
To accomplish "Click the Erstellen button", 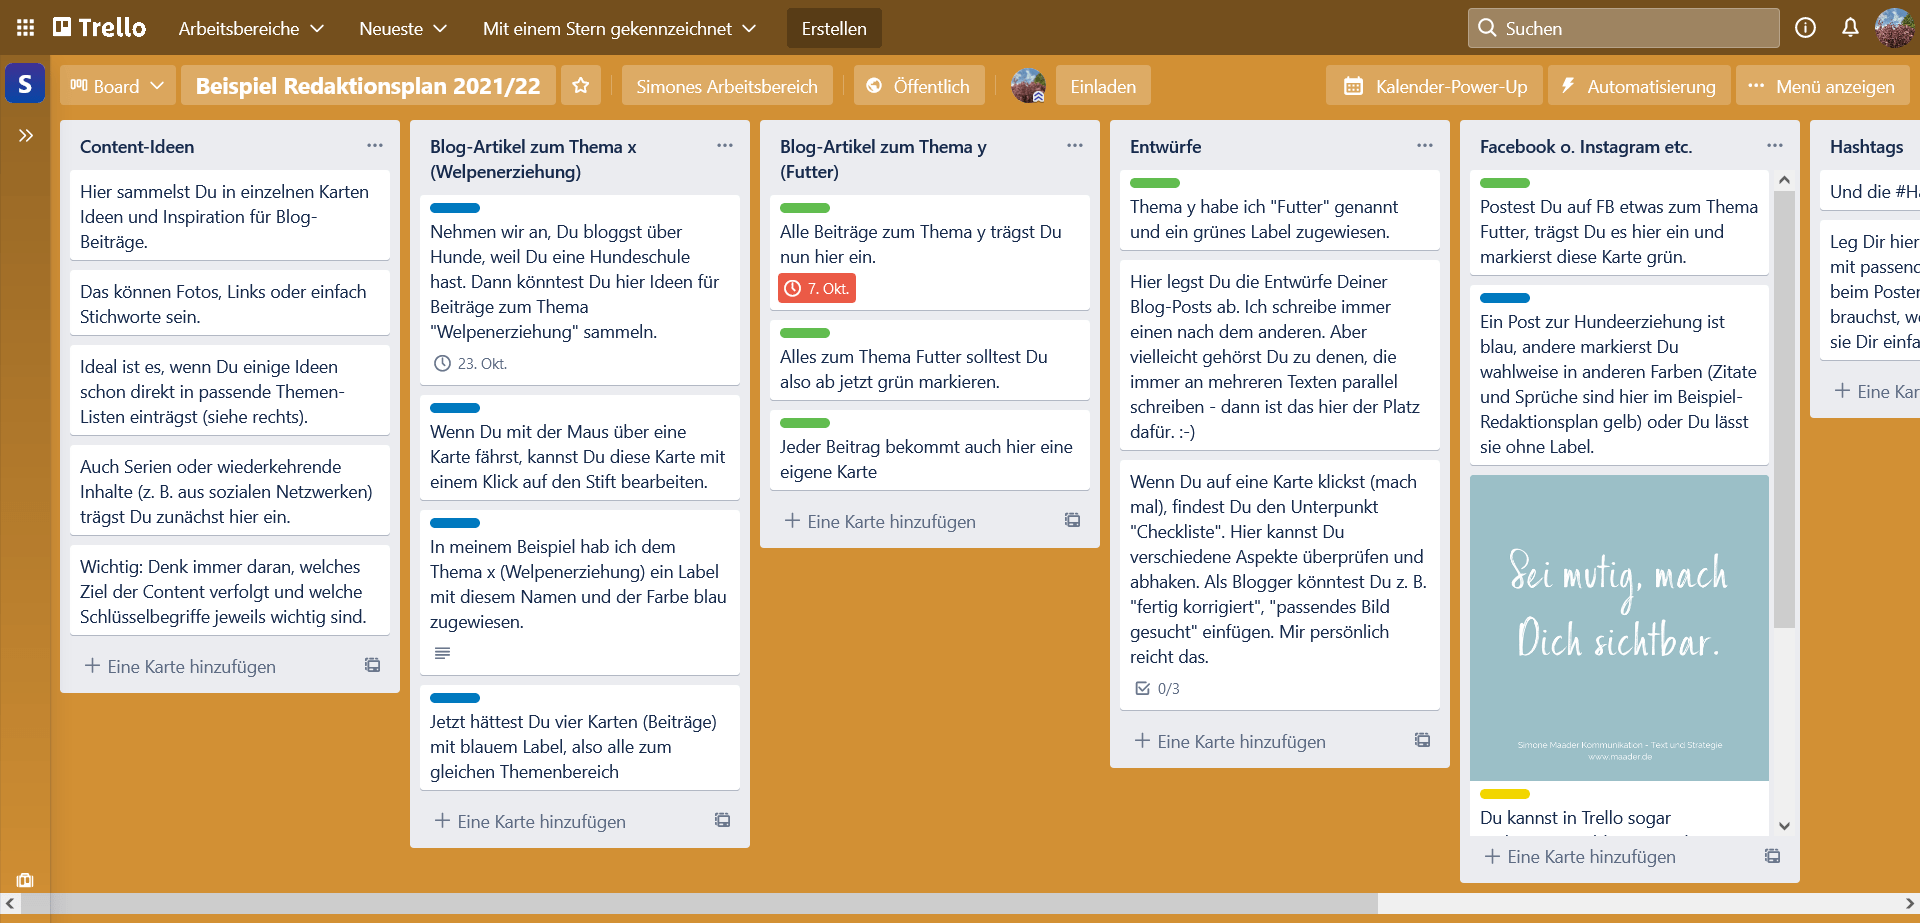I will [x=834, y=28].
